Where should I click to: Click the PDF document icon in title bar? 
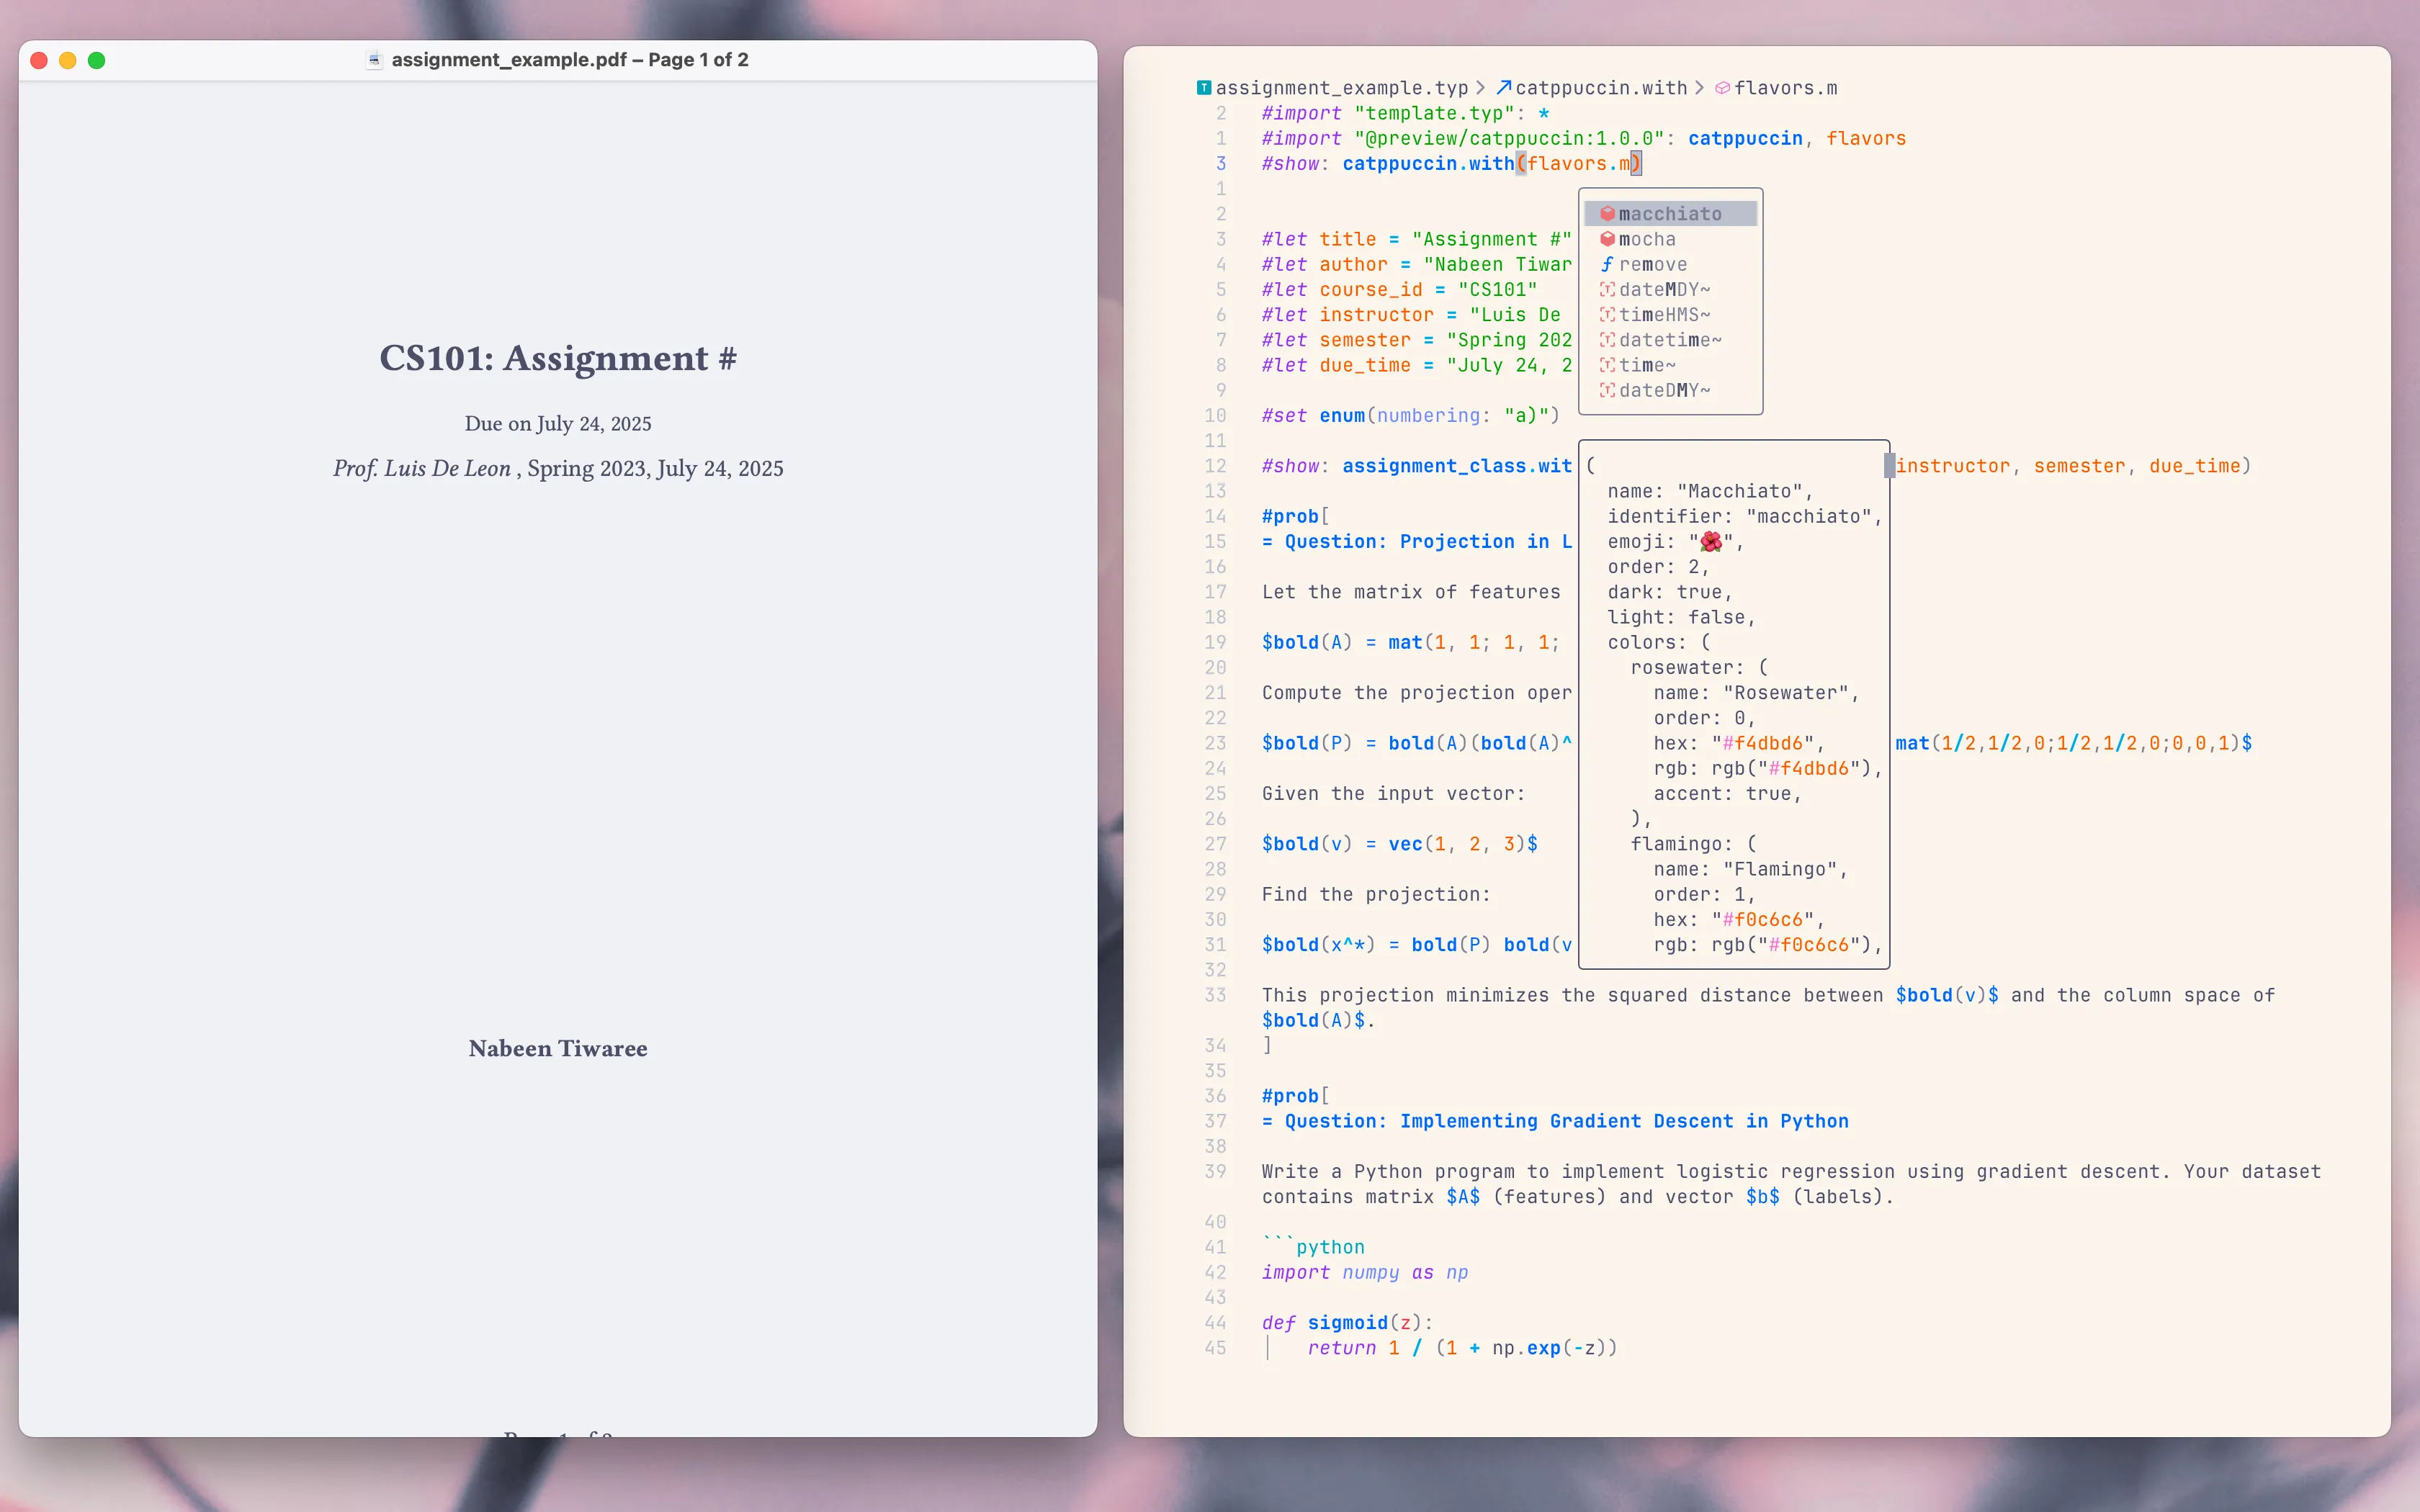coord(374,60)
